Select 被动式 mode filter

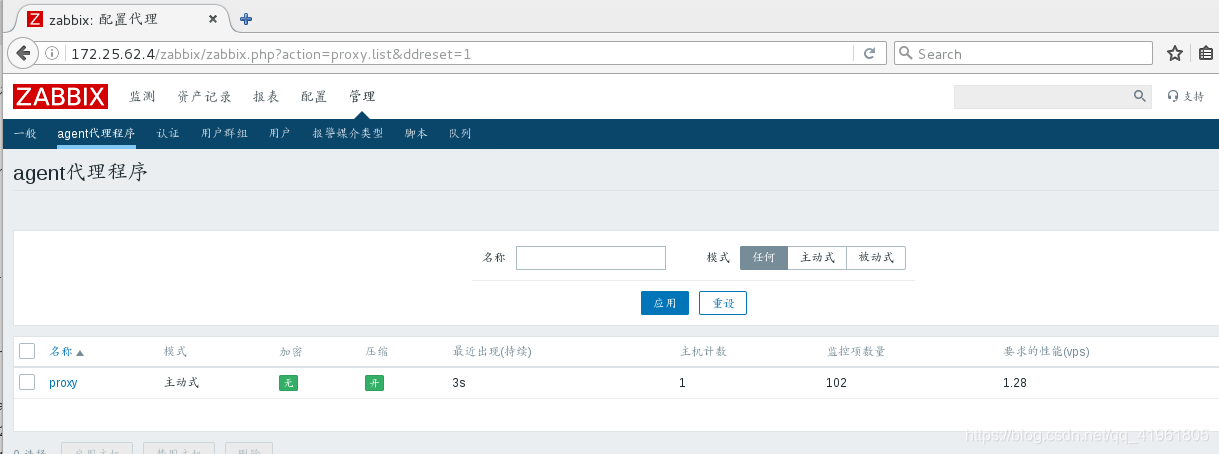(876, 258)
